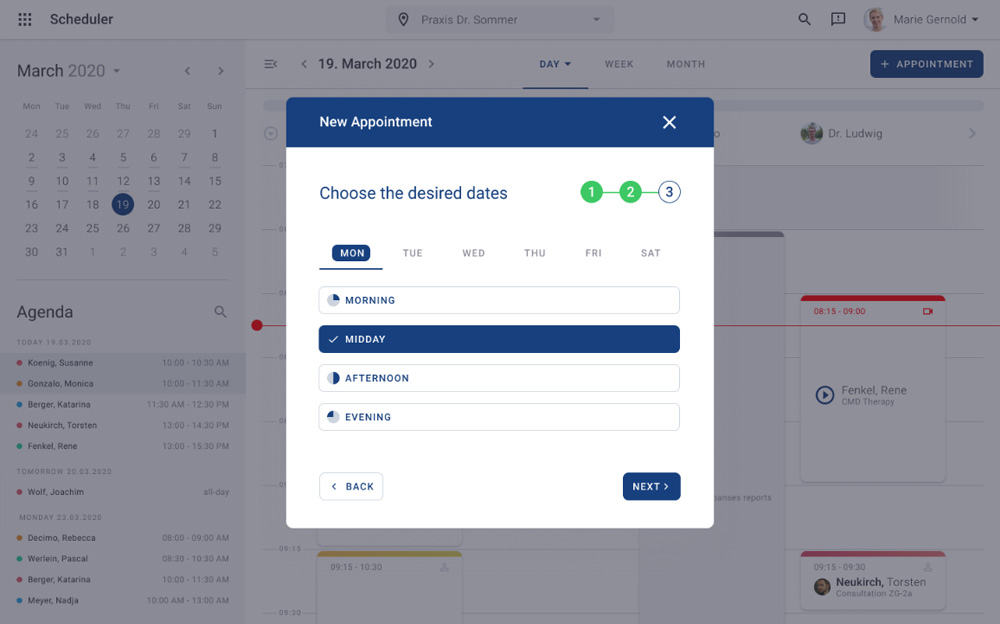Go to previous month in mini calendar
The image size is (1000, 624).
(187, 71)
